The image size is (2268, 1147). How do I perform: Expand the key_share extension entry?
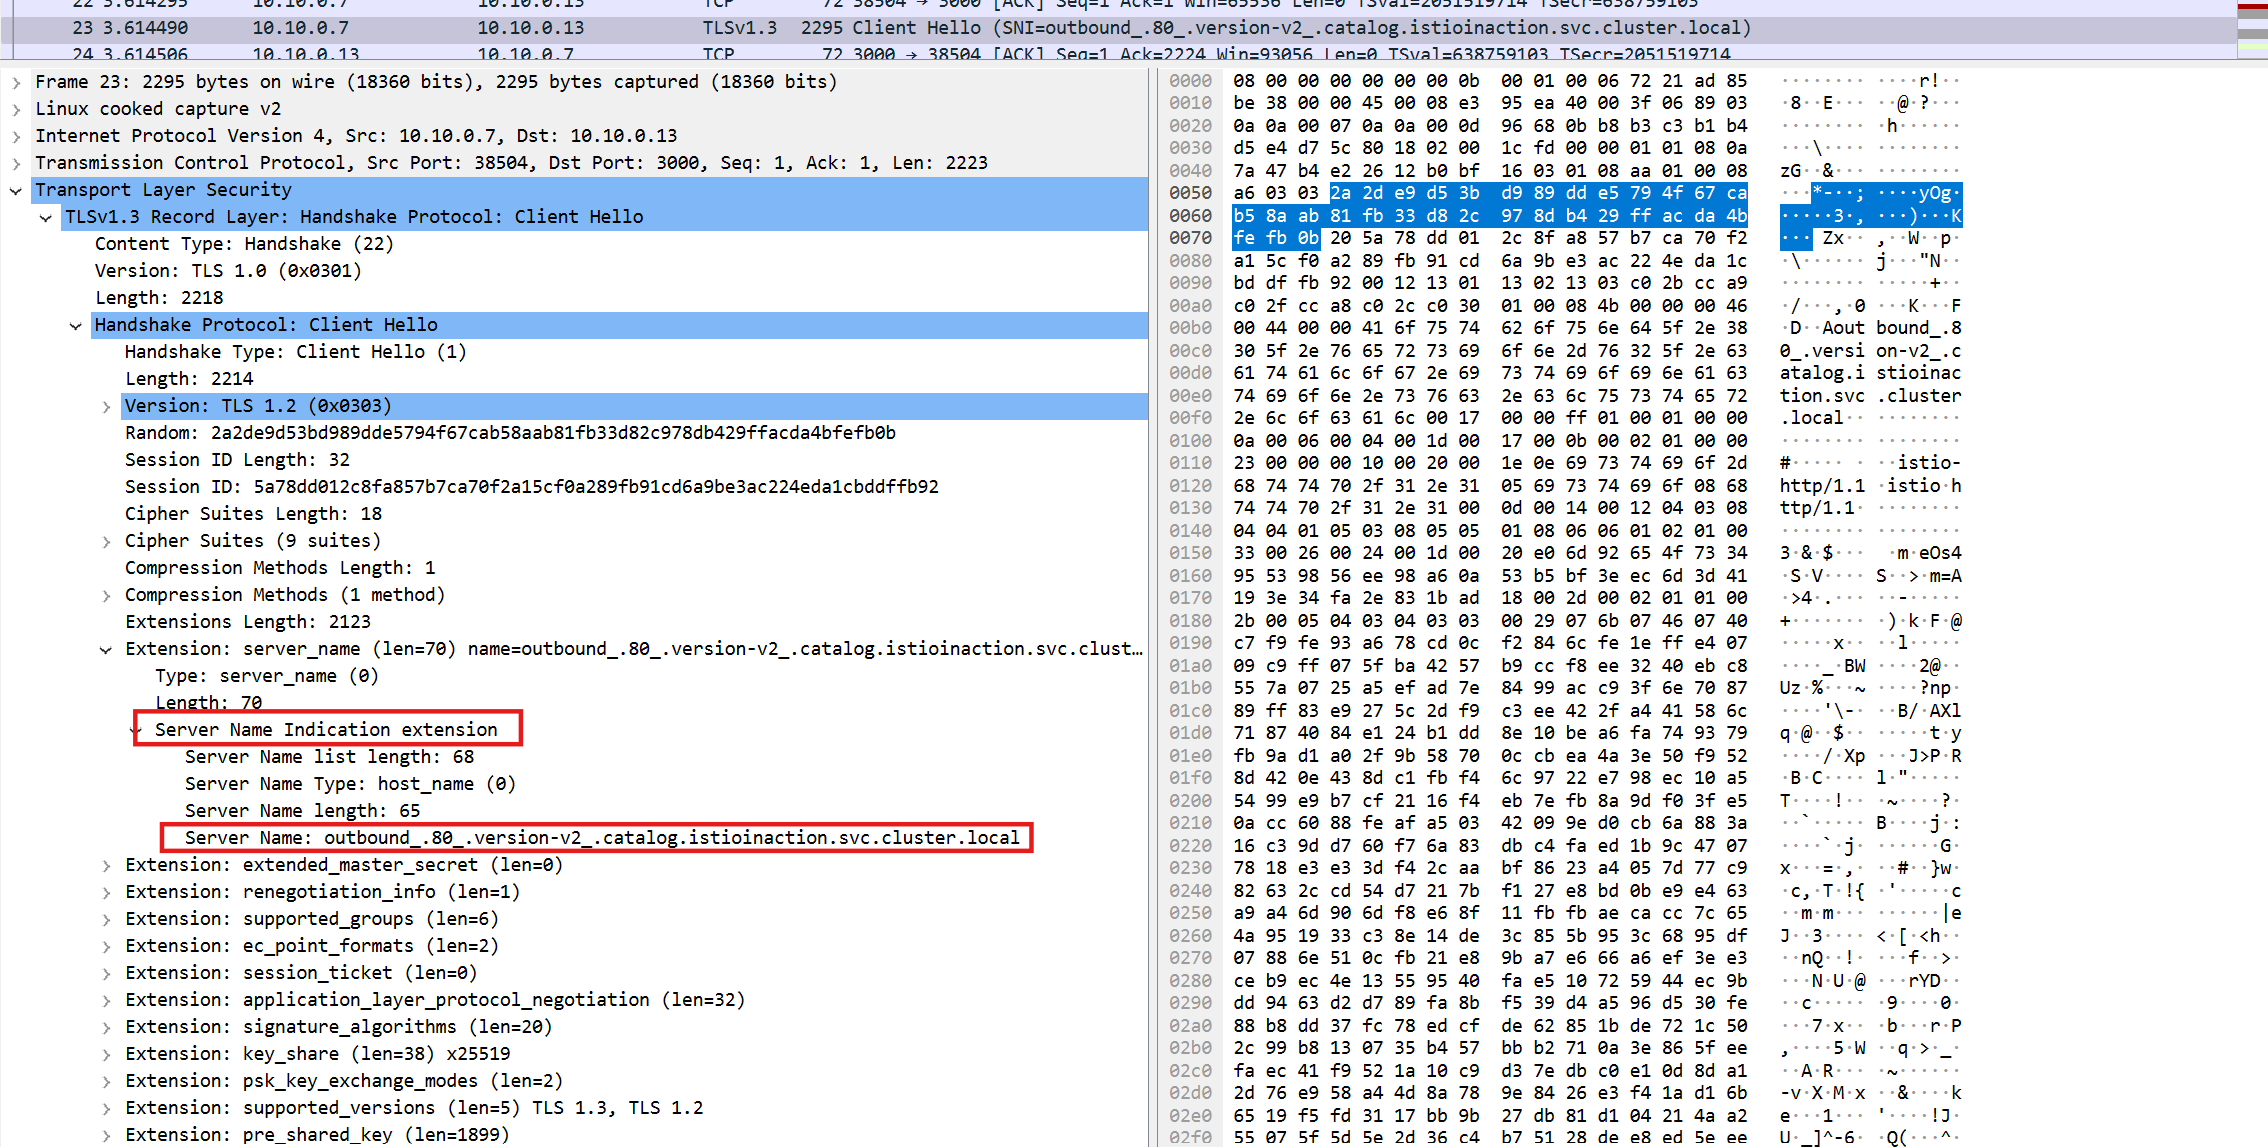[x=106, y=1054]
